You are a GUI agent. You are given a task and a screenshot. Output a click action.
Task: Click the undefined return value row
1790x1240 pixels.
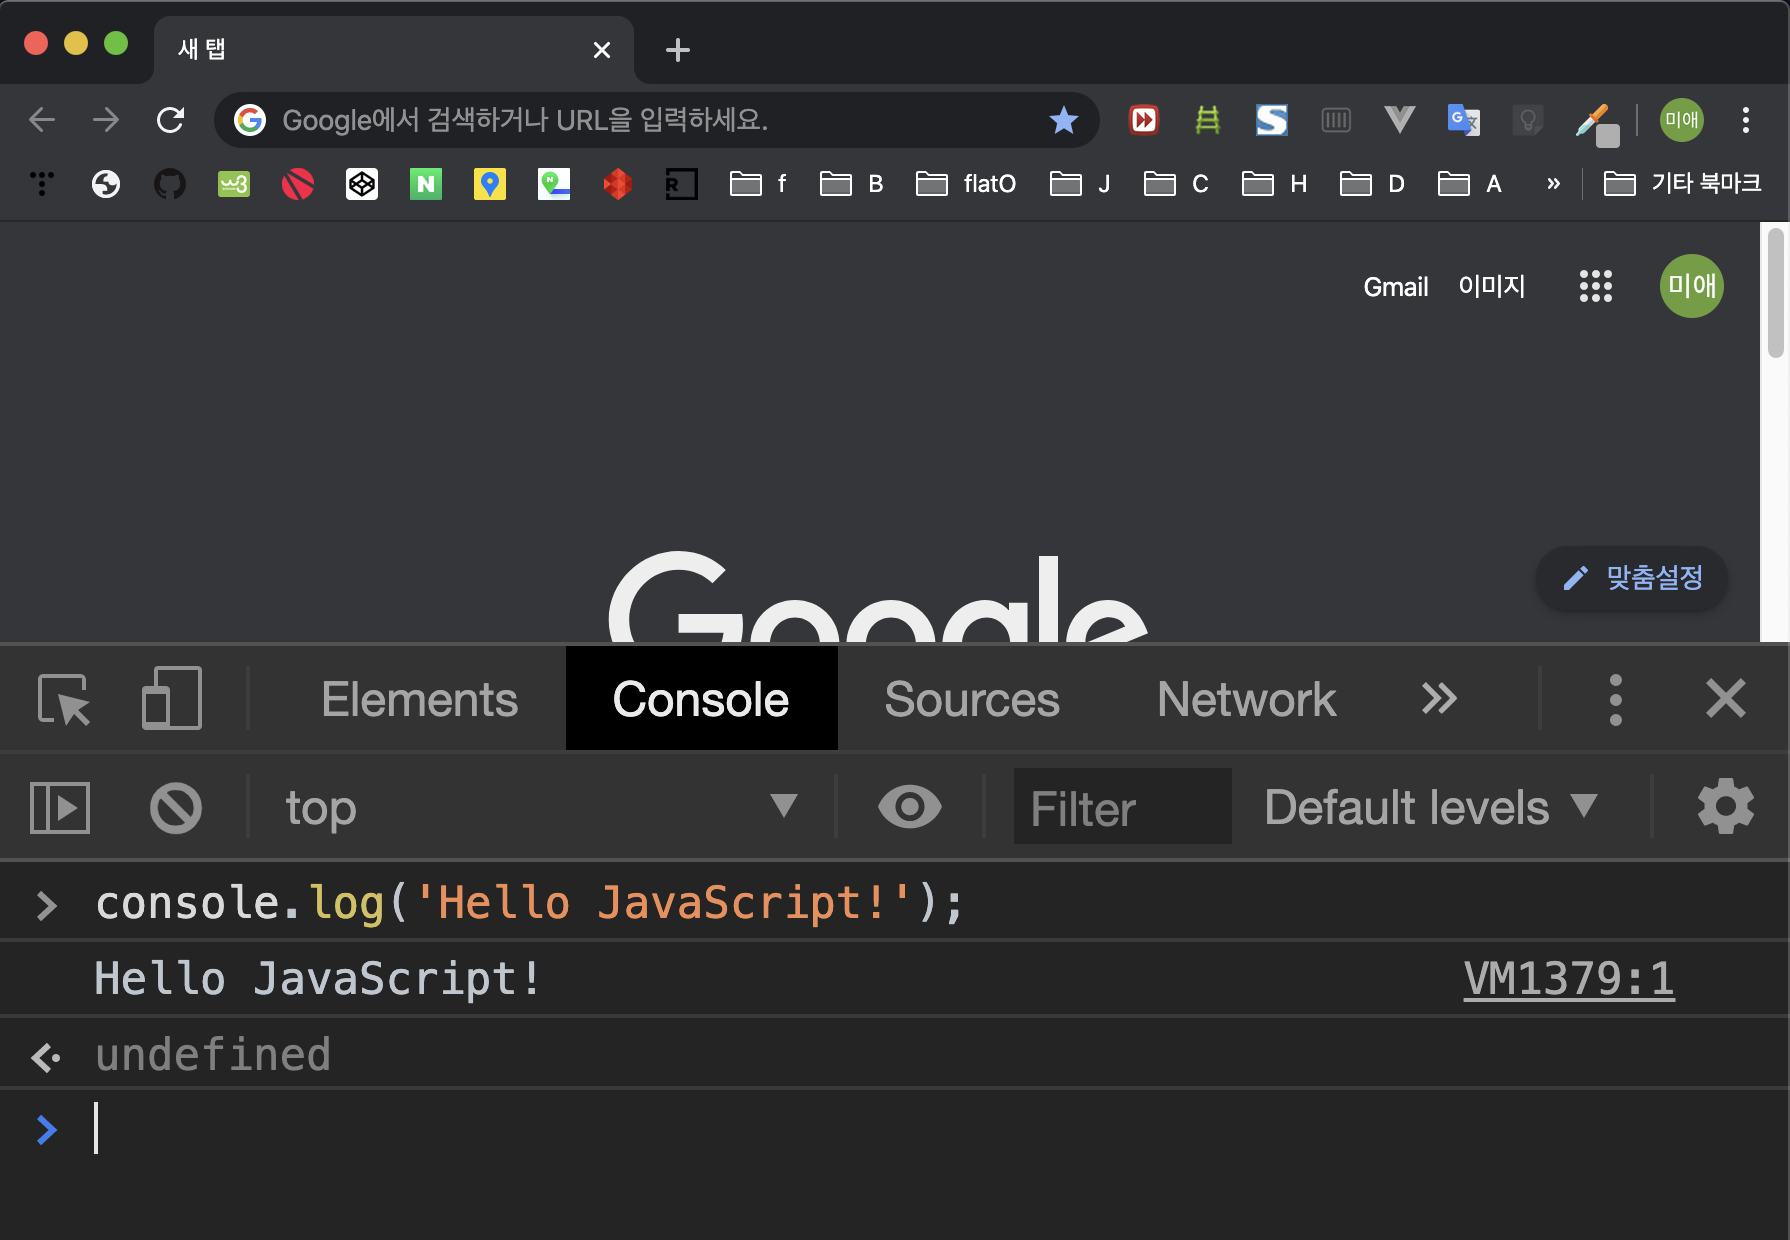point(895,1054)
